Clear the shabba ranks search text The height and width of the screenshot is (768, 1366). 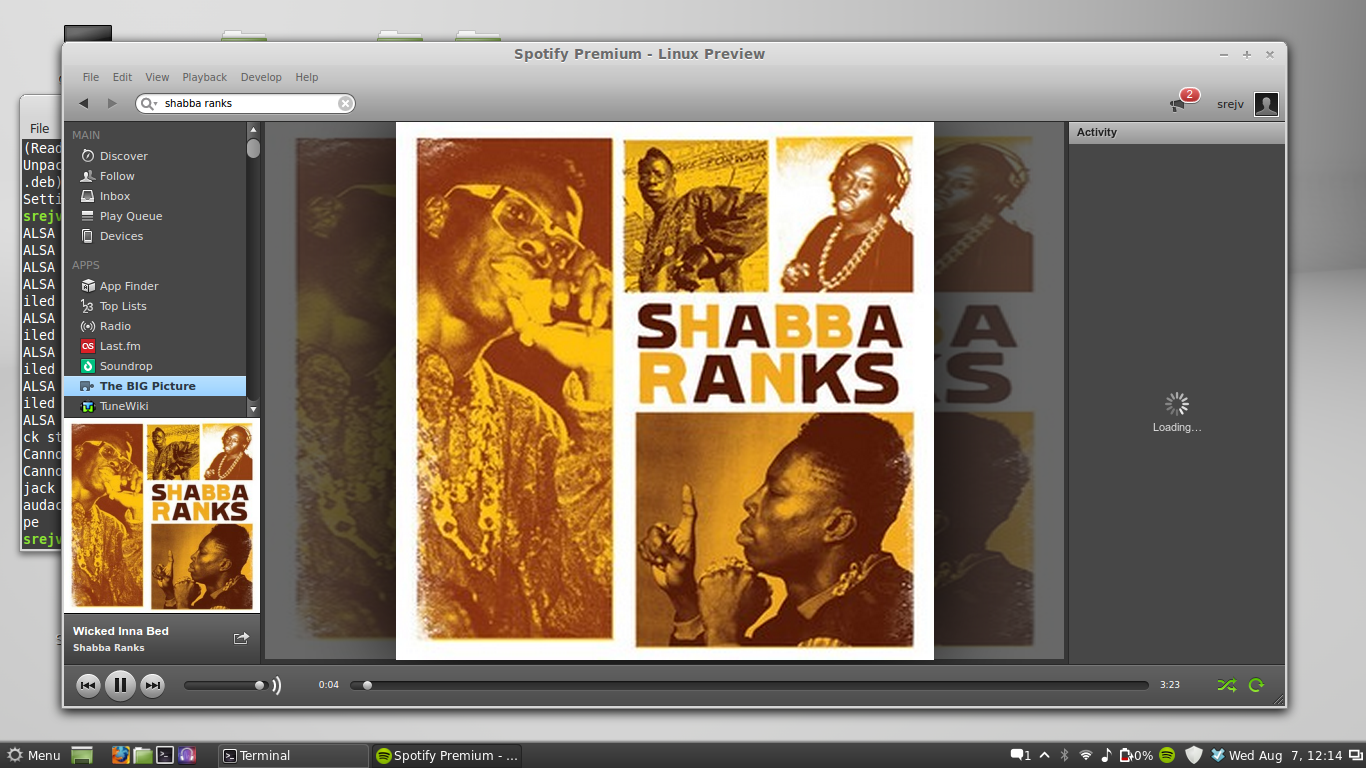click(345, 103)
